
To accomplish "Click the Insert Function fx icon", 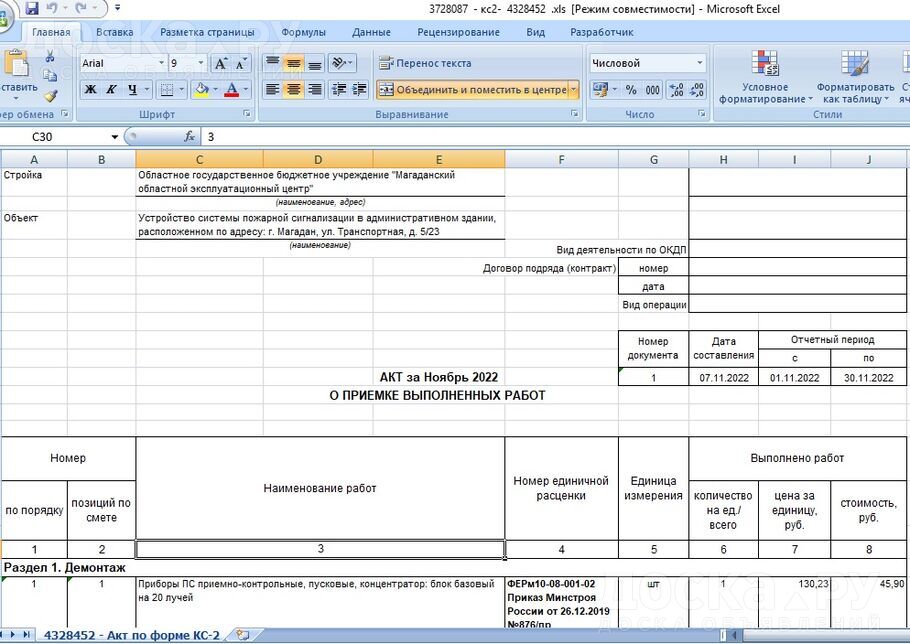I will coord(190,137).
